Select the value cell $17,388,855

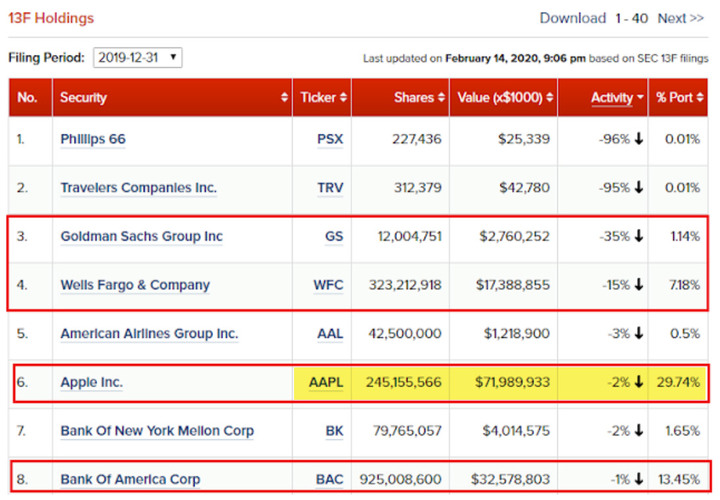512,285
